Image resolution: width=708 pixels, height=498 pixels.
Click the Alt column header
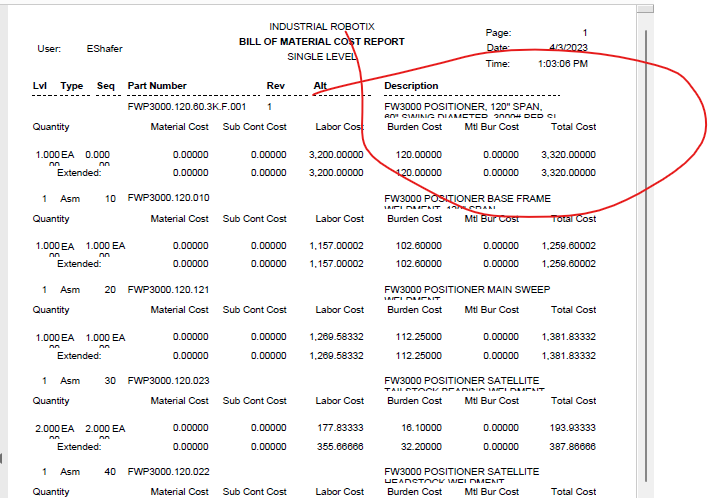pos(320,86)
